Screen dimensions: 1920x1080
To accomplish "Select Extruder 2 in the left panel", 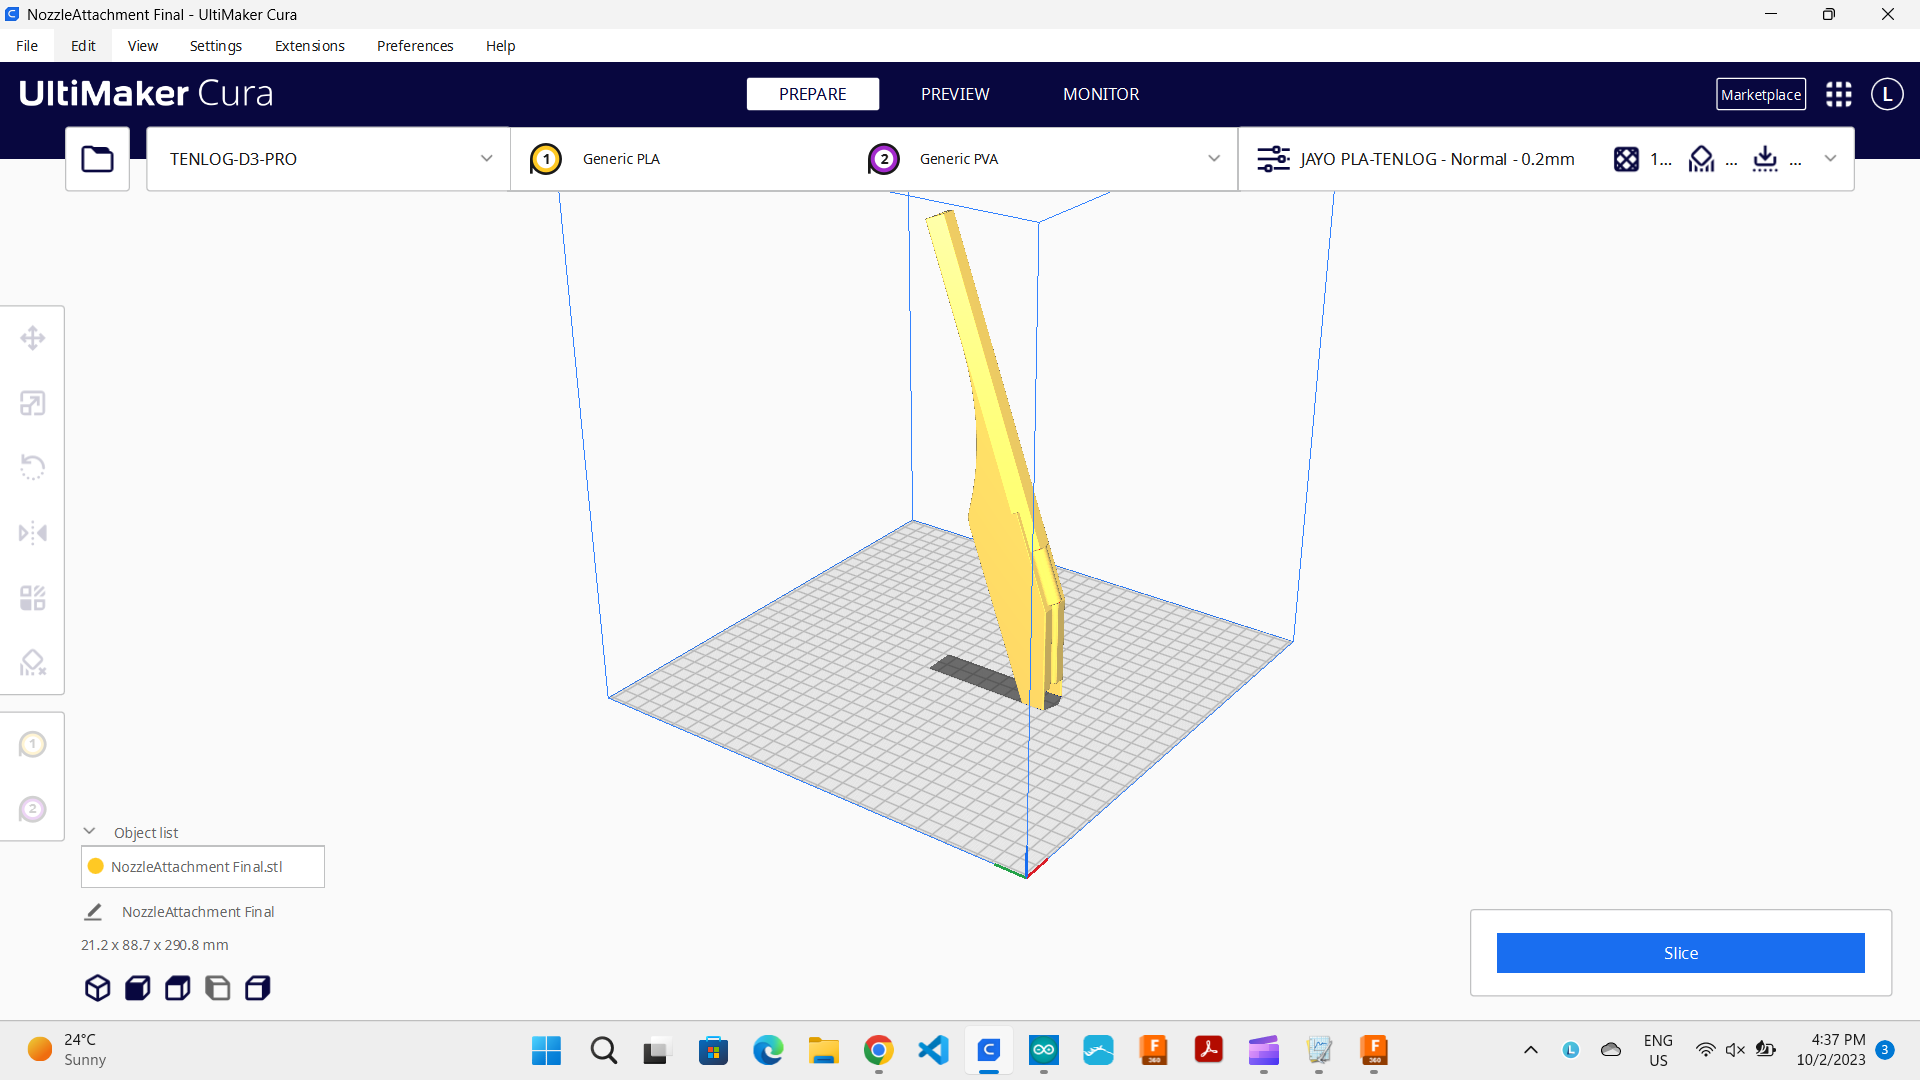I will point(33,810).
